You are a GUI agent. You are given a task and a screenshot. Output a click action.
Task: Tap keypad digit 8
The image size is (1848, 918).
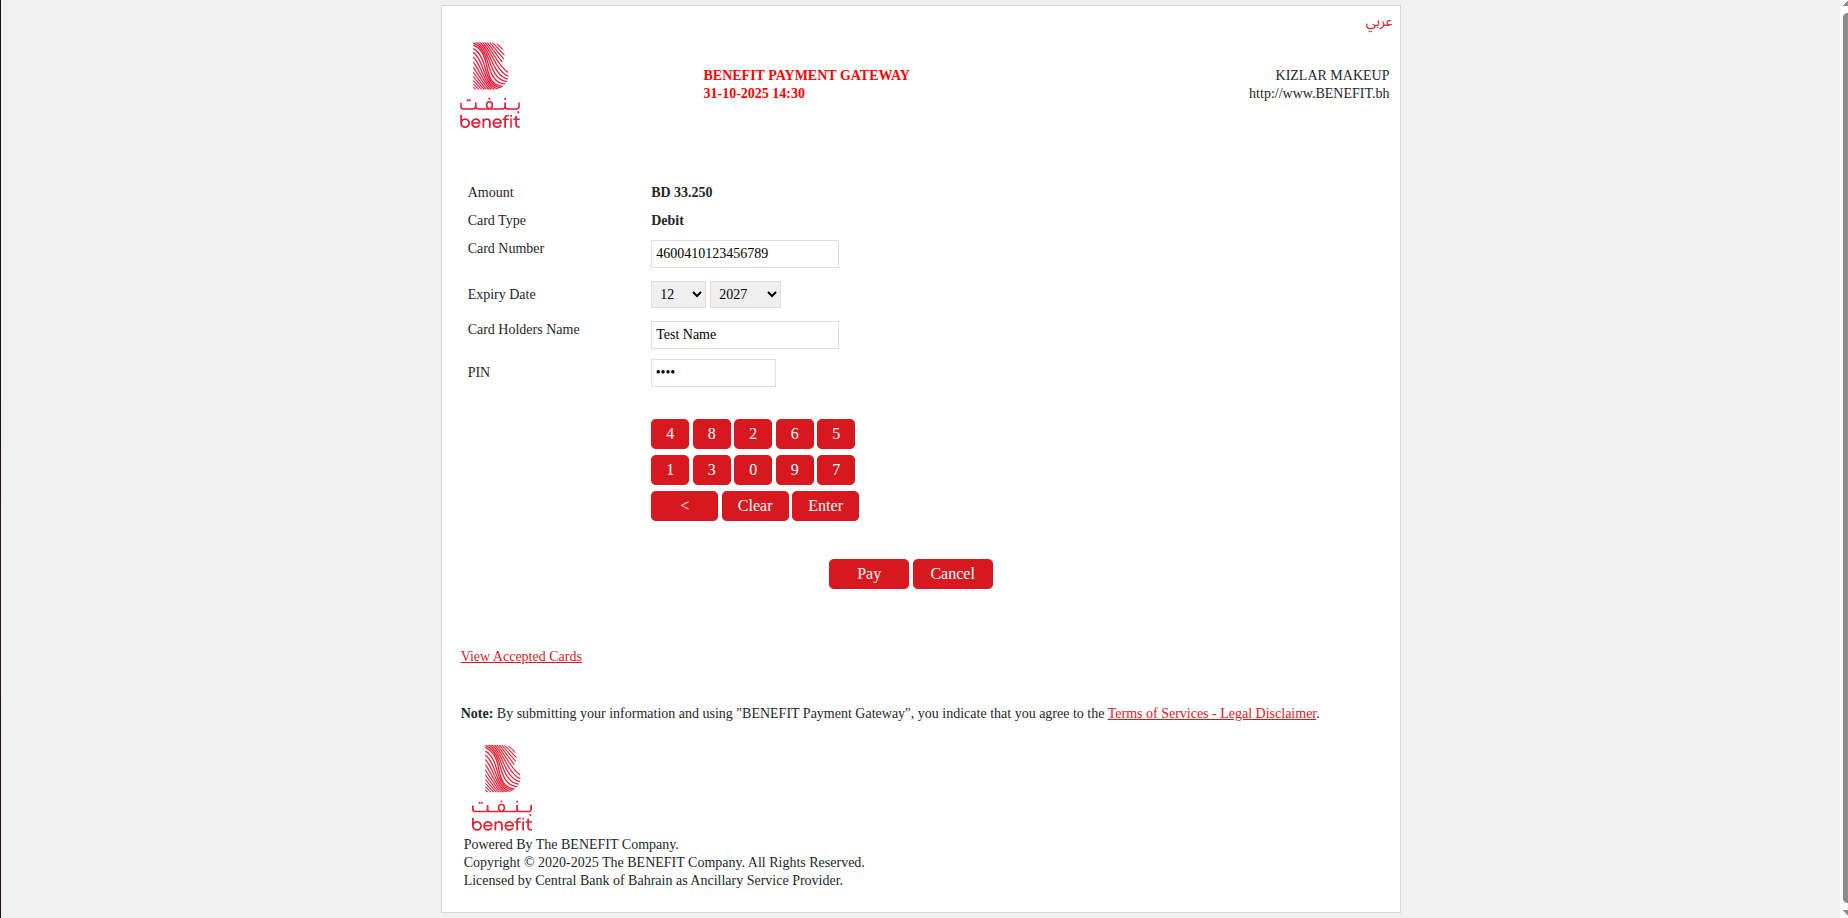pos(712,434)
